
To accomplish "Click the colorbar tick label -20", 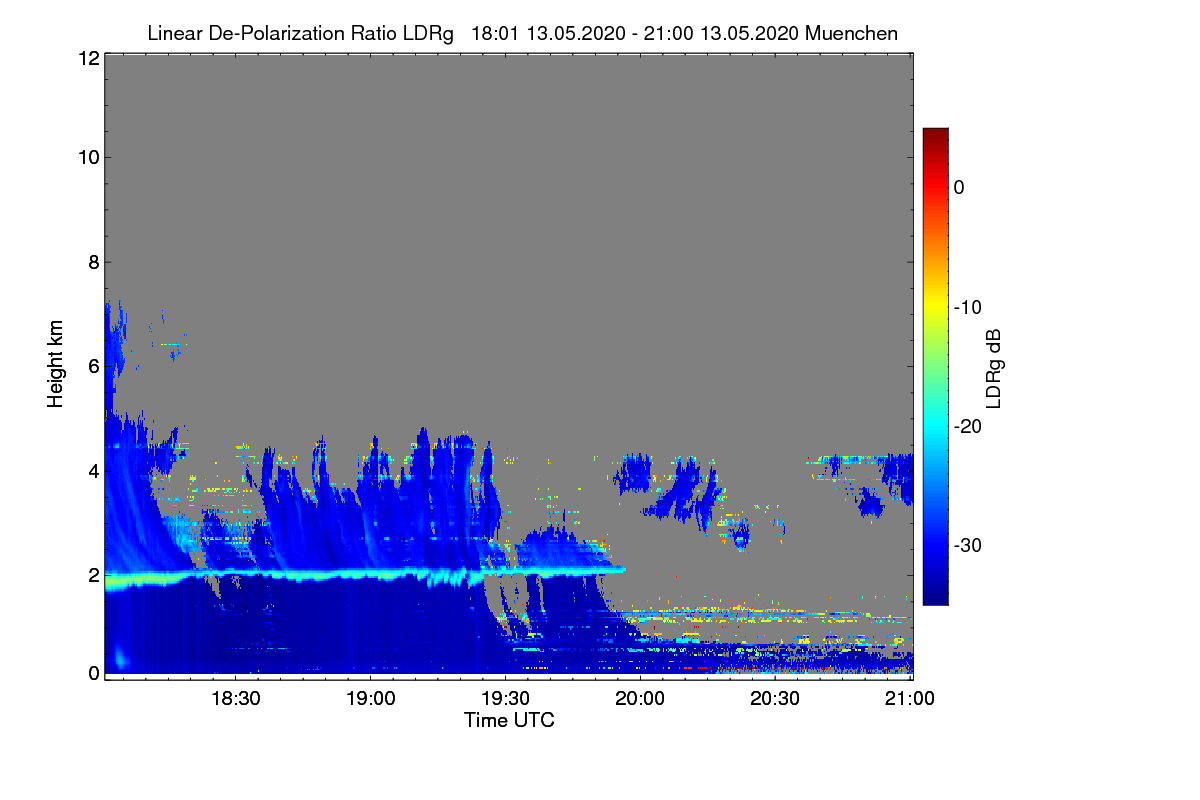I will 969,426.
